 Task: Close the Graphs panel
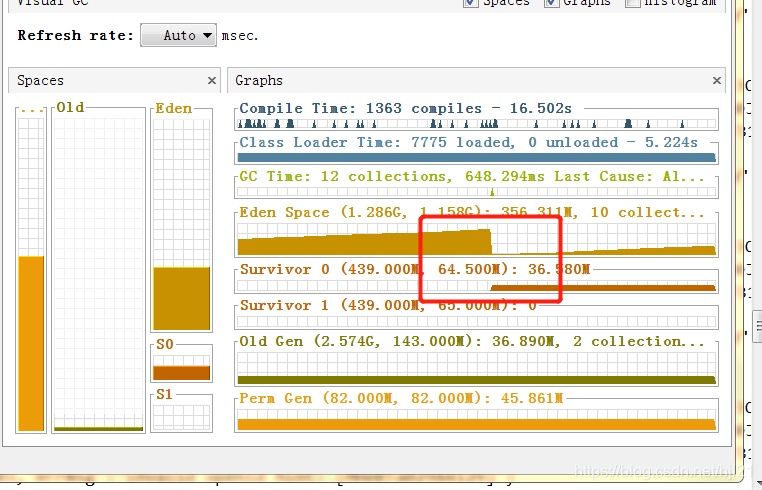(x=716, y=81)
